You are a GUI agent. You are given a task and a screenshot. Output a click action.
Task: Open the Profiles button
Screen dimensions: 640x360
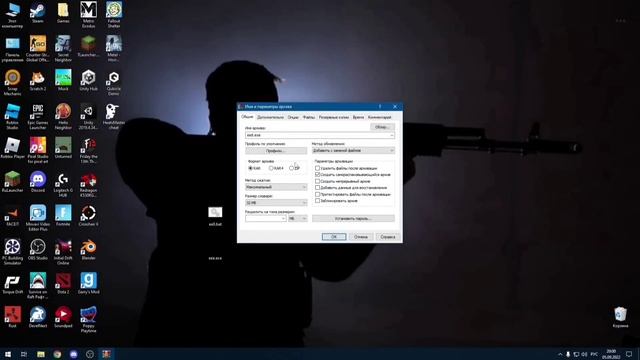(276, 151)
